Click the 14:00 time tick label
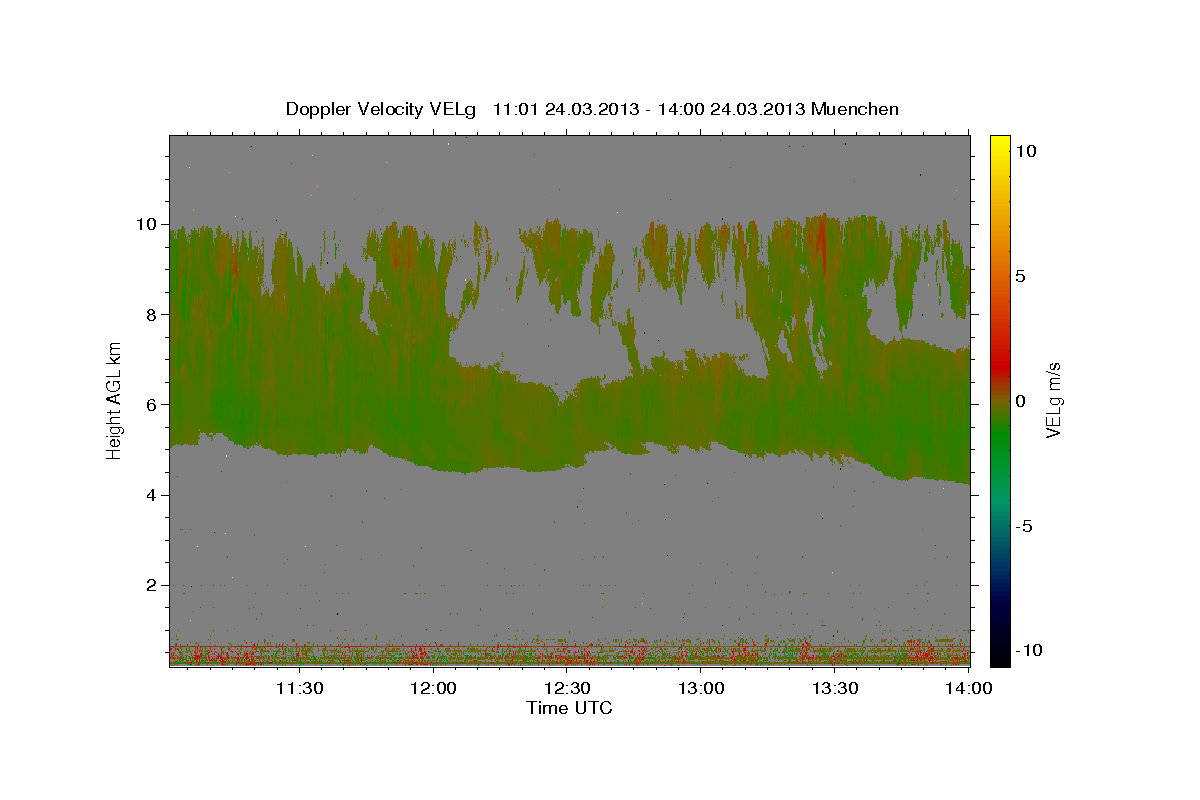This screenshot has width=1200, height=800. (x=968, y=688)
